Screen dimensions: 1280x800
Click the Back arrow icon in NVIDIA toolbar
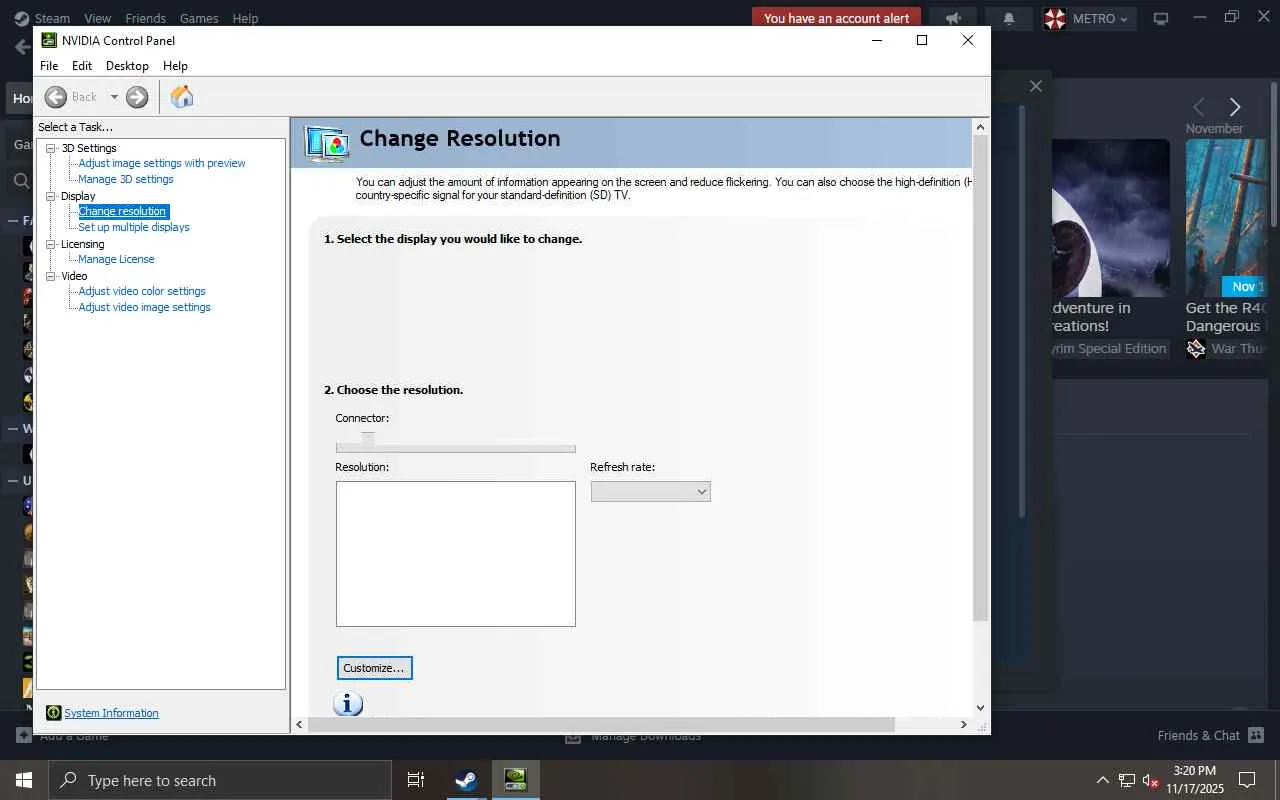(56, 97)
